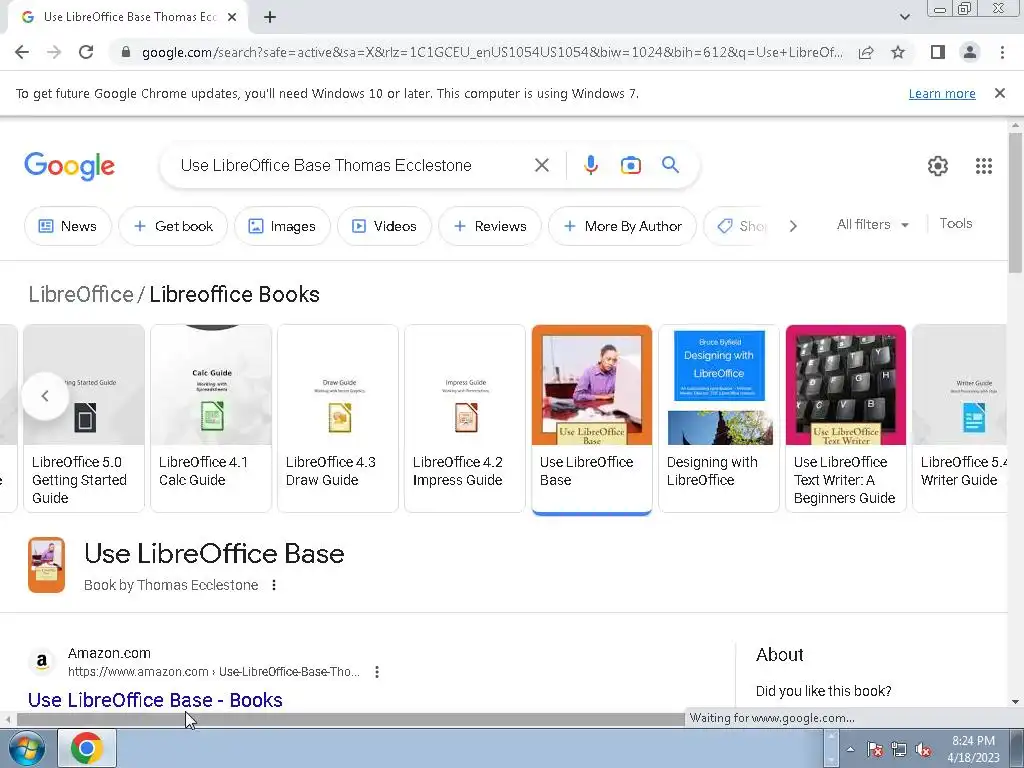Open the taskbar clock and date
The image size is (1024, 768).
point(973,749)
